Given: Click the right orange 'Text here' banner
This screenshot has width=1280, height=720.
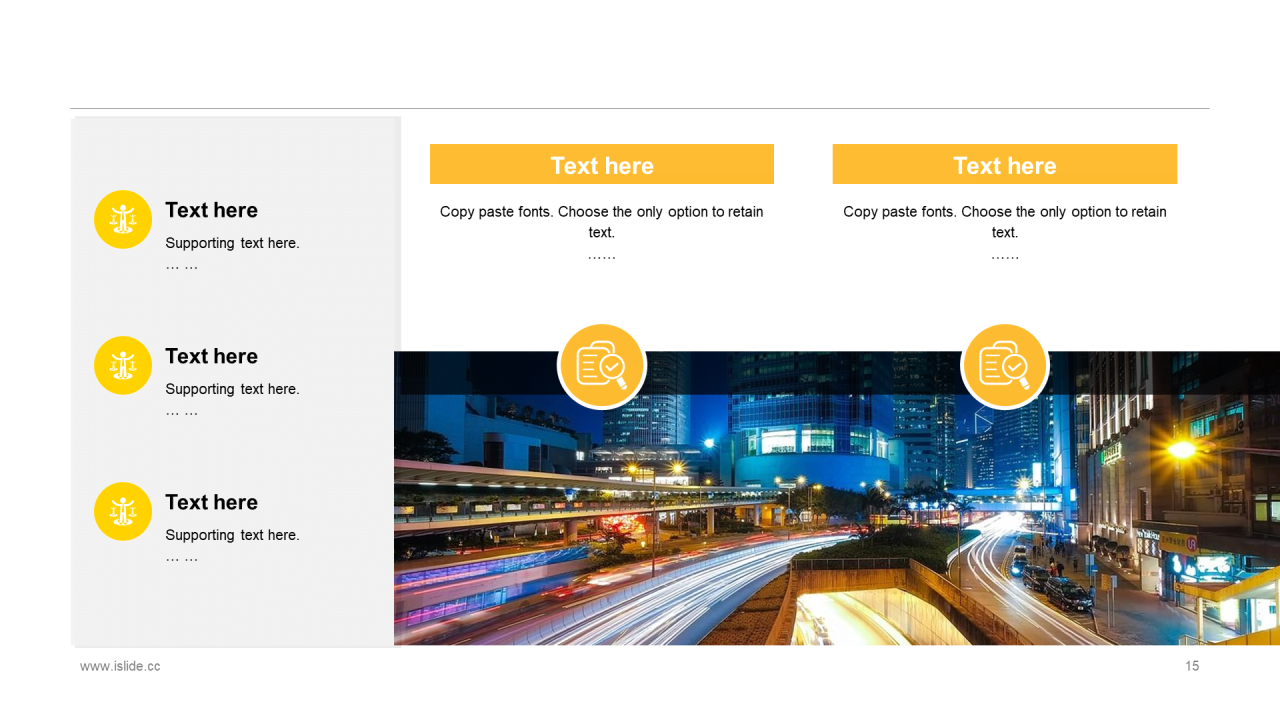Looking at the screenshot, I should click(x=1004, y=165).
